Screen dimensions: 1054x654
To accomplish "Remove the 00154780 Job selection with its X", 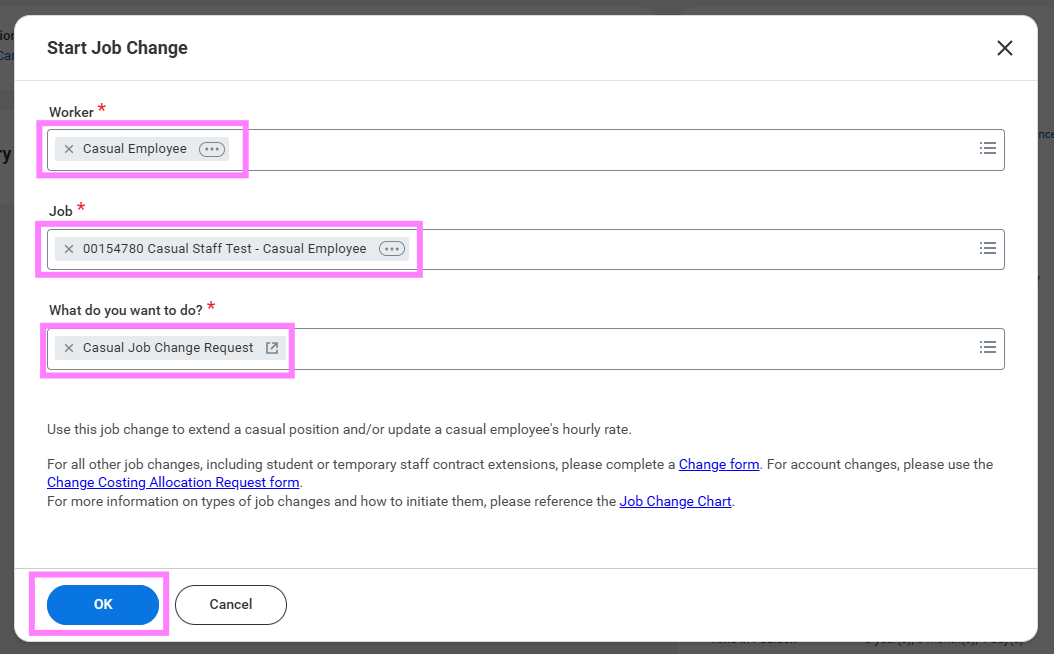I will pos(68,248).
